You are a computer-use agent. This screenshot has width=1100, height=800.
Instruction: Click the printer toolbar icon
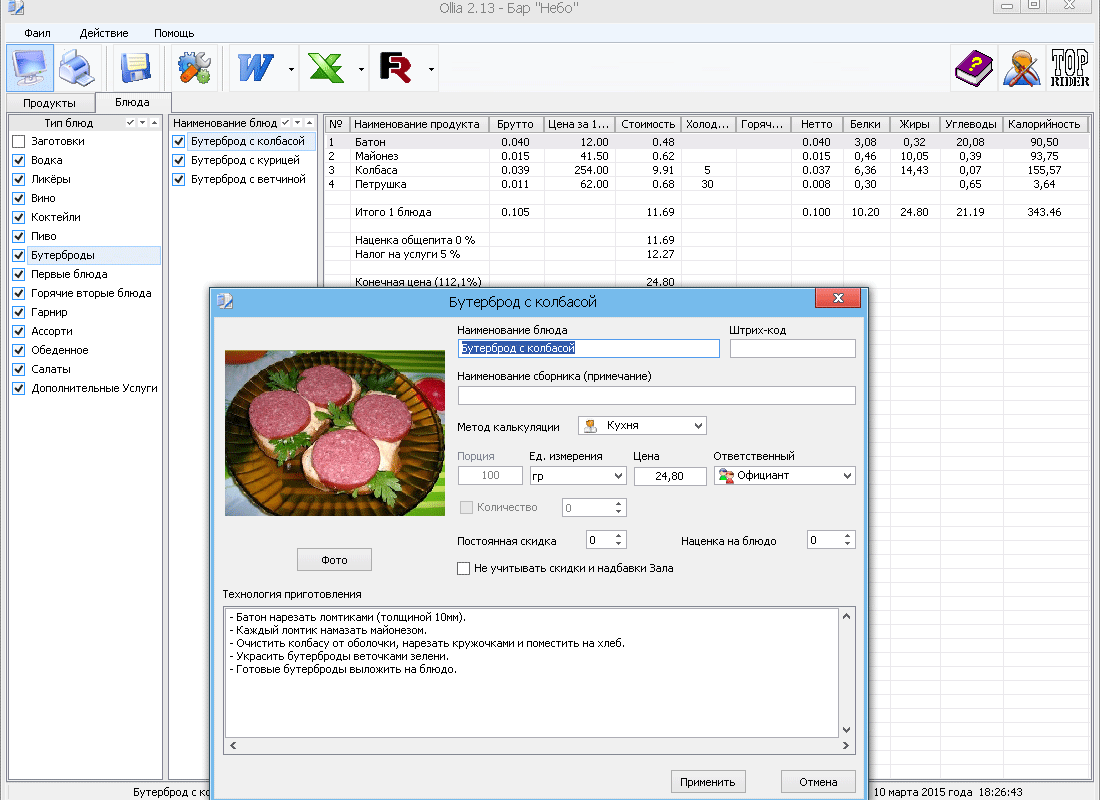(x=78, y=69)
